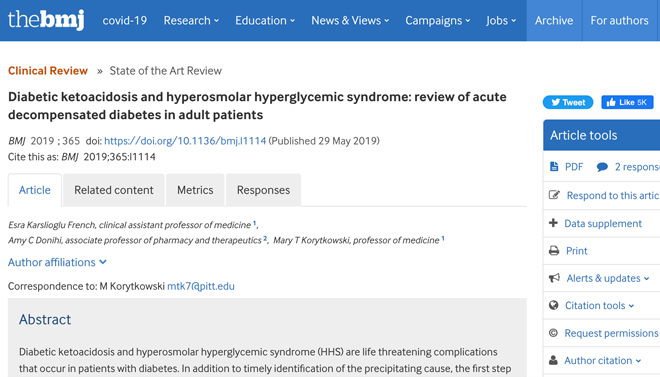The height and width of the screenshot is (377, 660).
Task: Open the News & Views dropdown
Action: point(350,20)
